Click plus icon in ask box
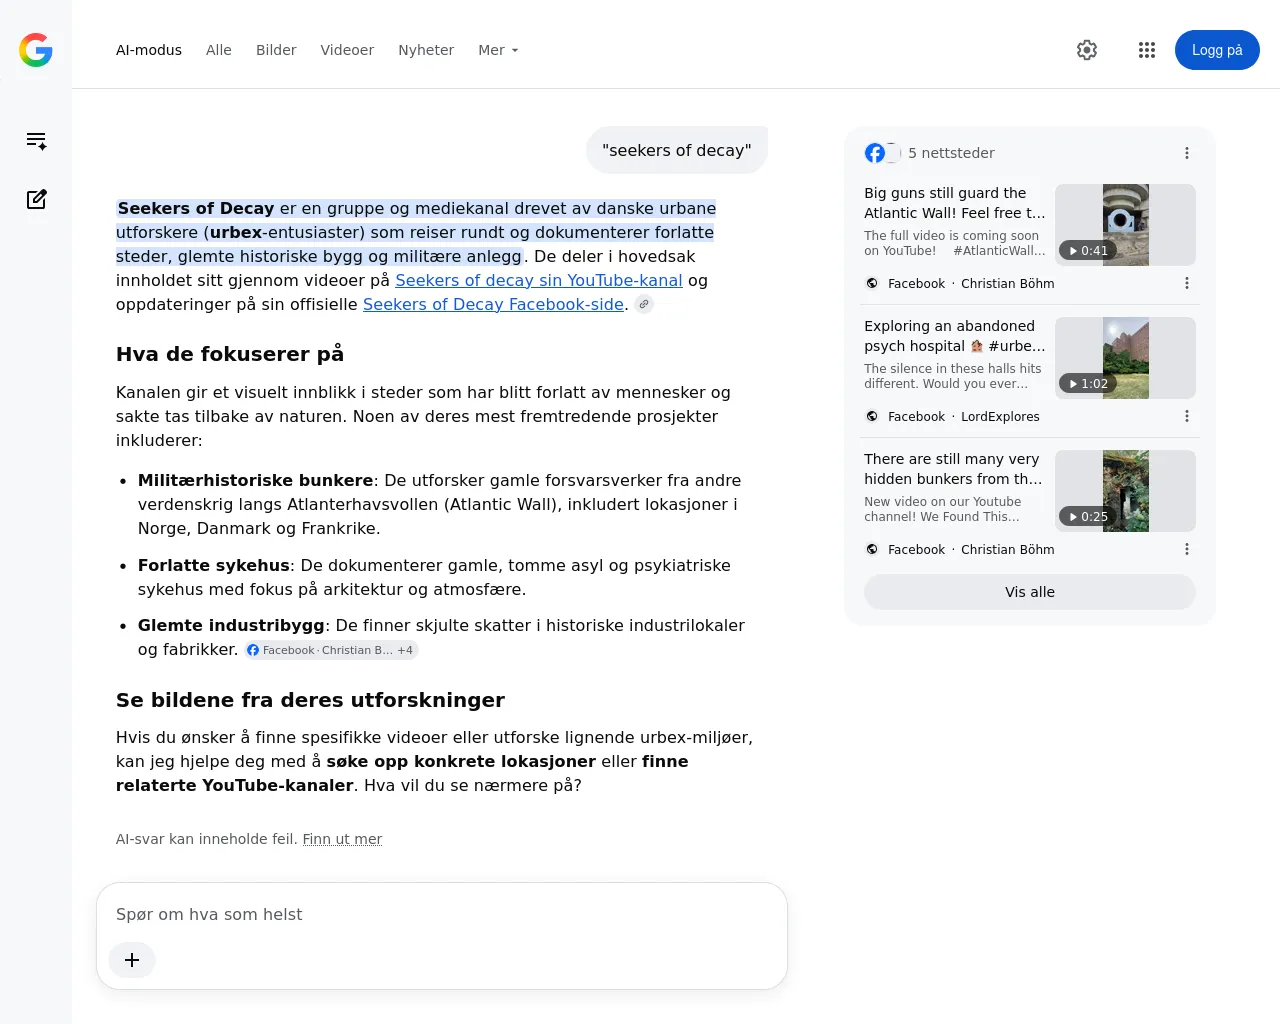The height and width of the screenshot is (1024, 1280). pyautogui.click(x=132, y=960)
